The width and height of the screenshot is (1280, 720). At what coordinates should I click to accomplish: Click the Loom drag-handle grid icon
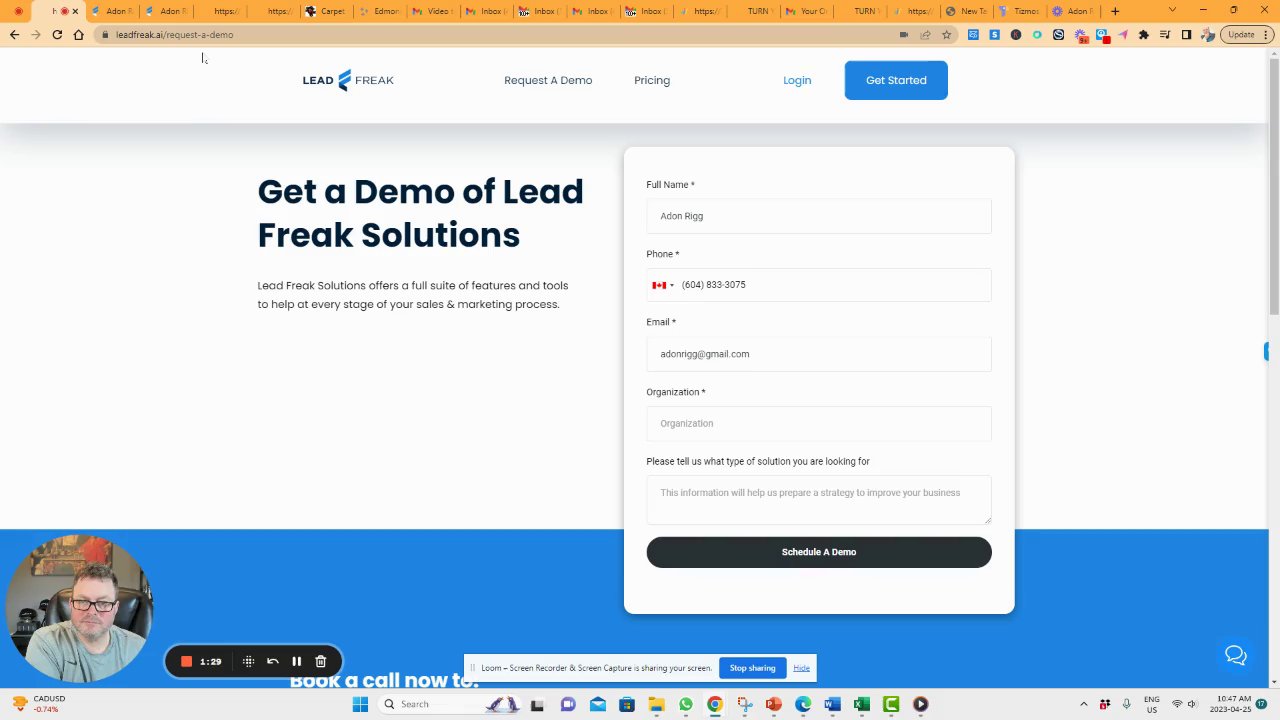(248, 661)
